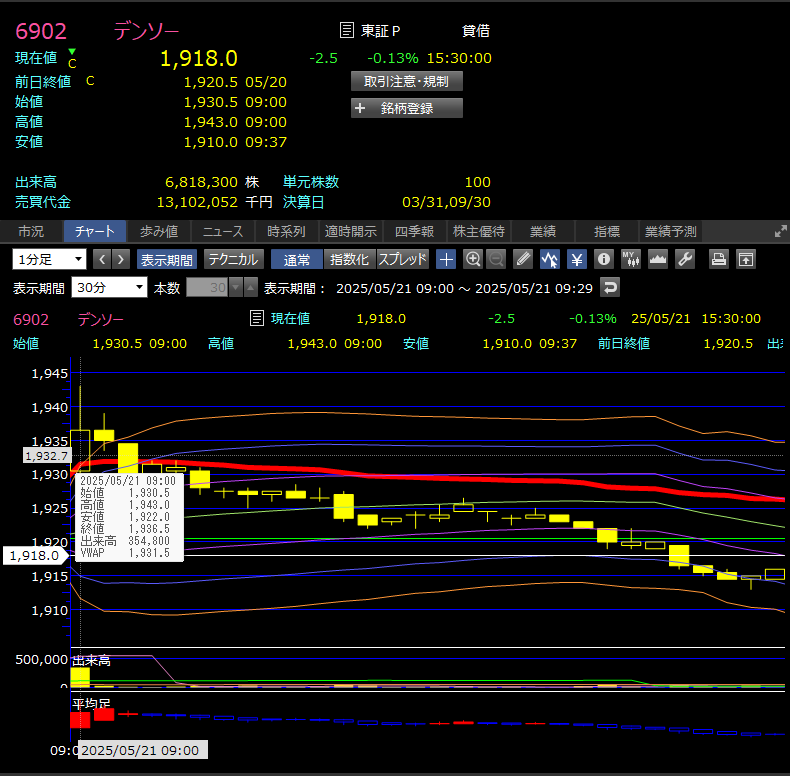This screenshot has width=790, height=776.
Task: Click the 平均足 panel label
Action: 91,703
